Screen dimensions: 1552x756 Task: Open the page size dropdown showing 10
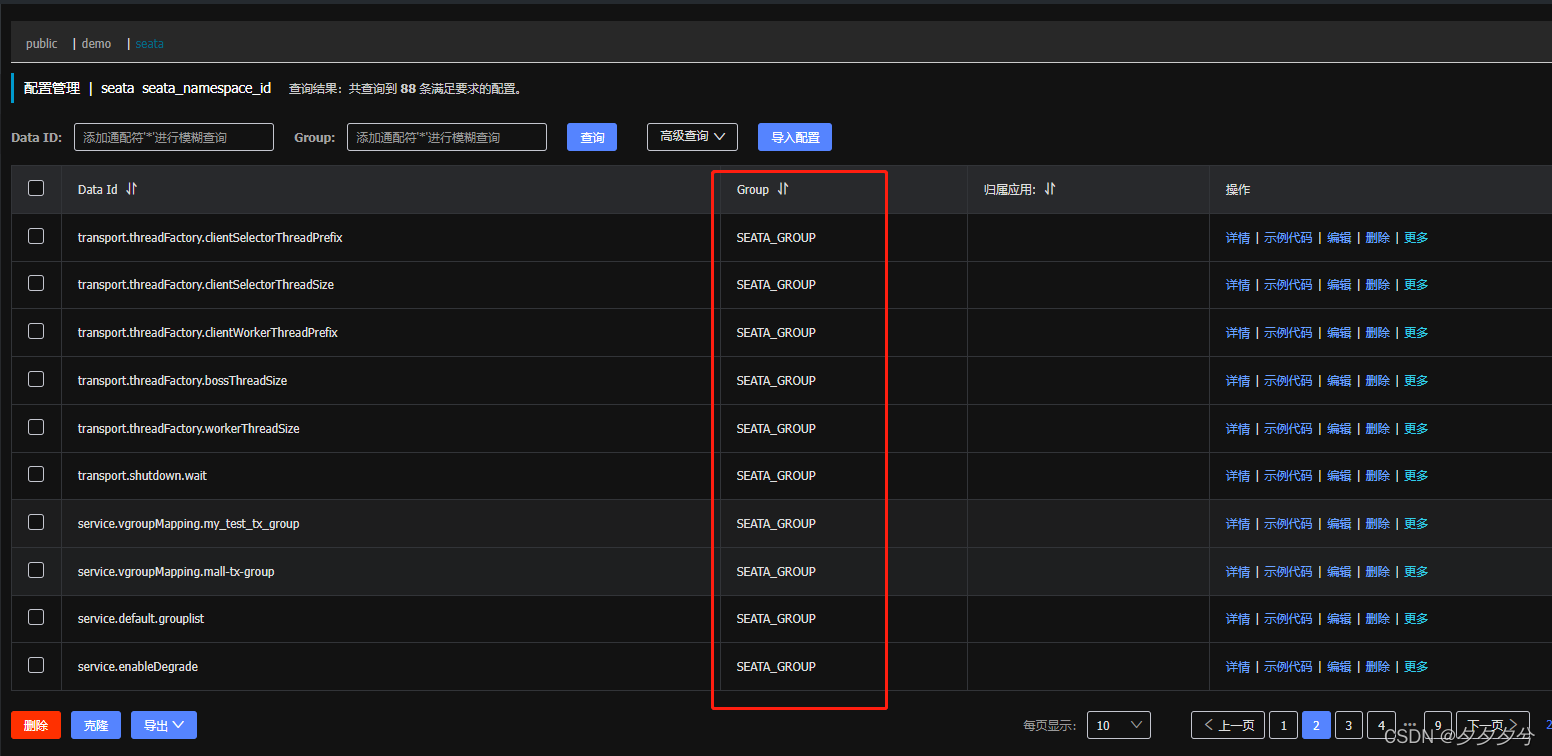pos(1119,725)
